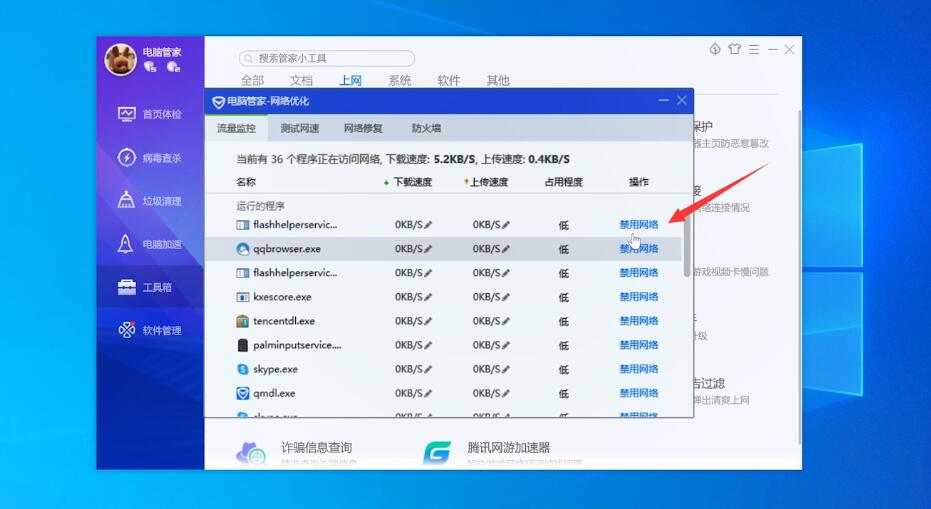Edit download speed limit for skype.exe
Viewport: 931px width, 509px height.
(x=428, y=369)
